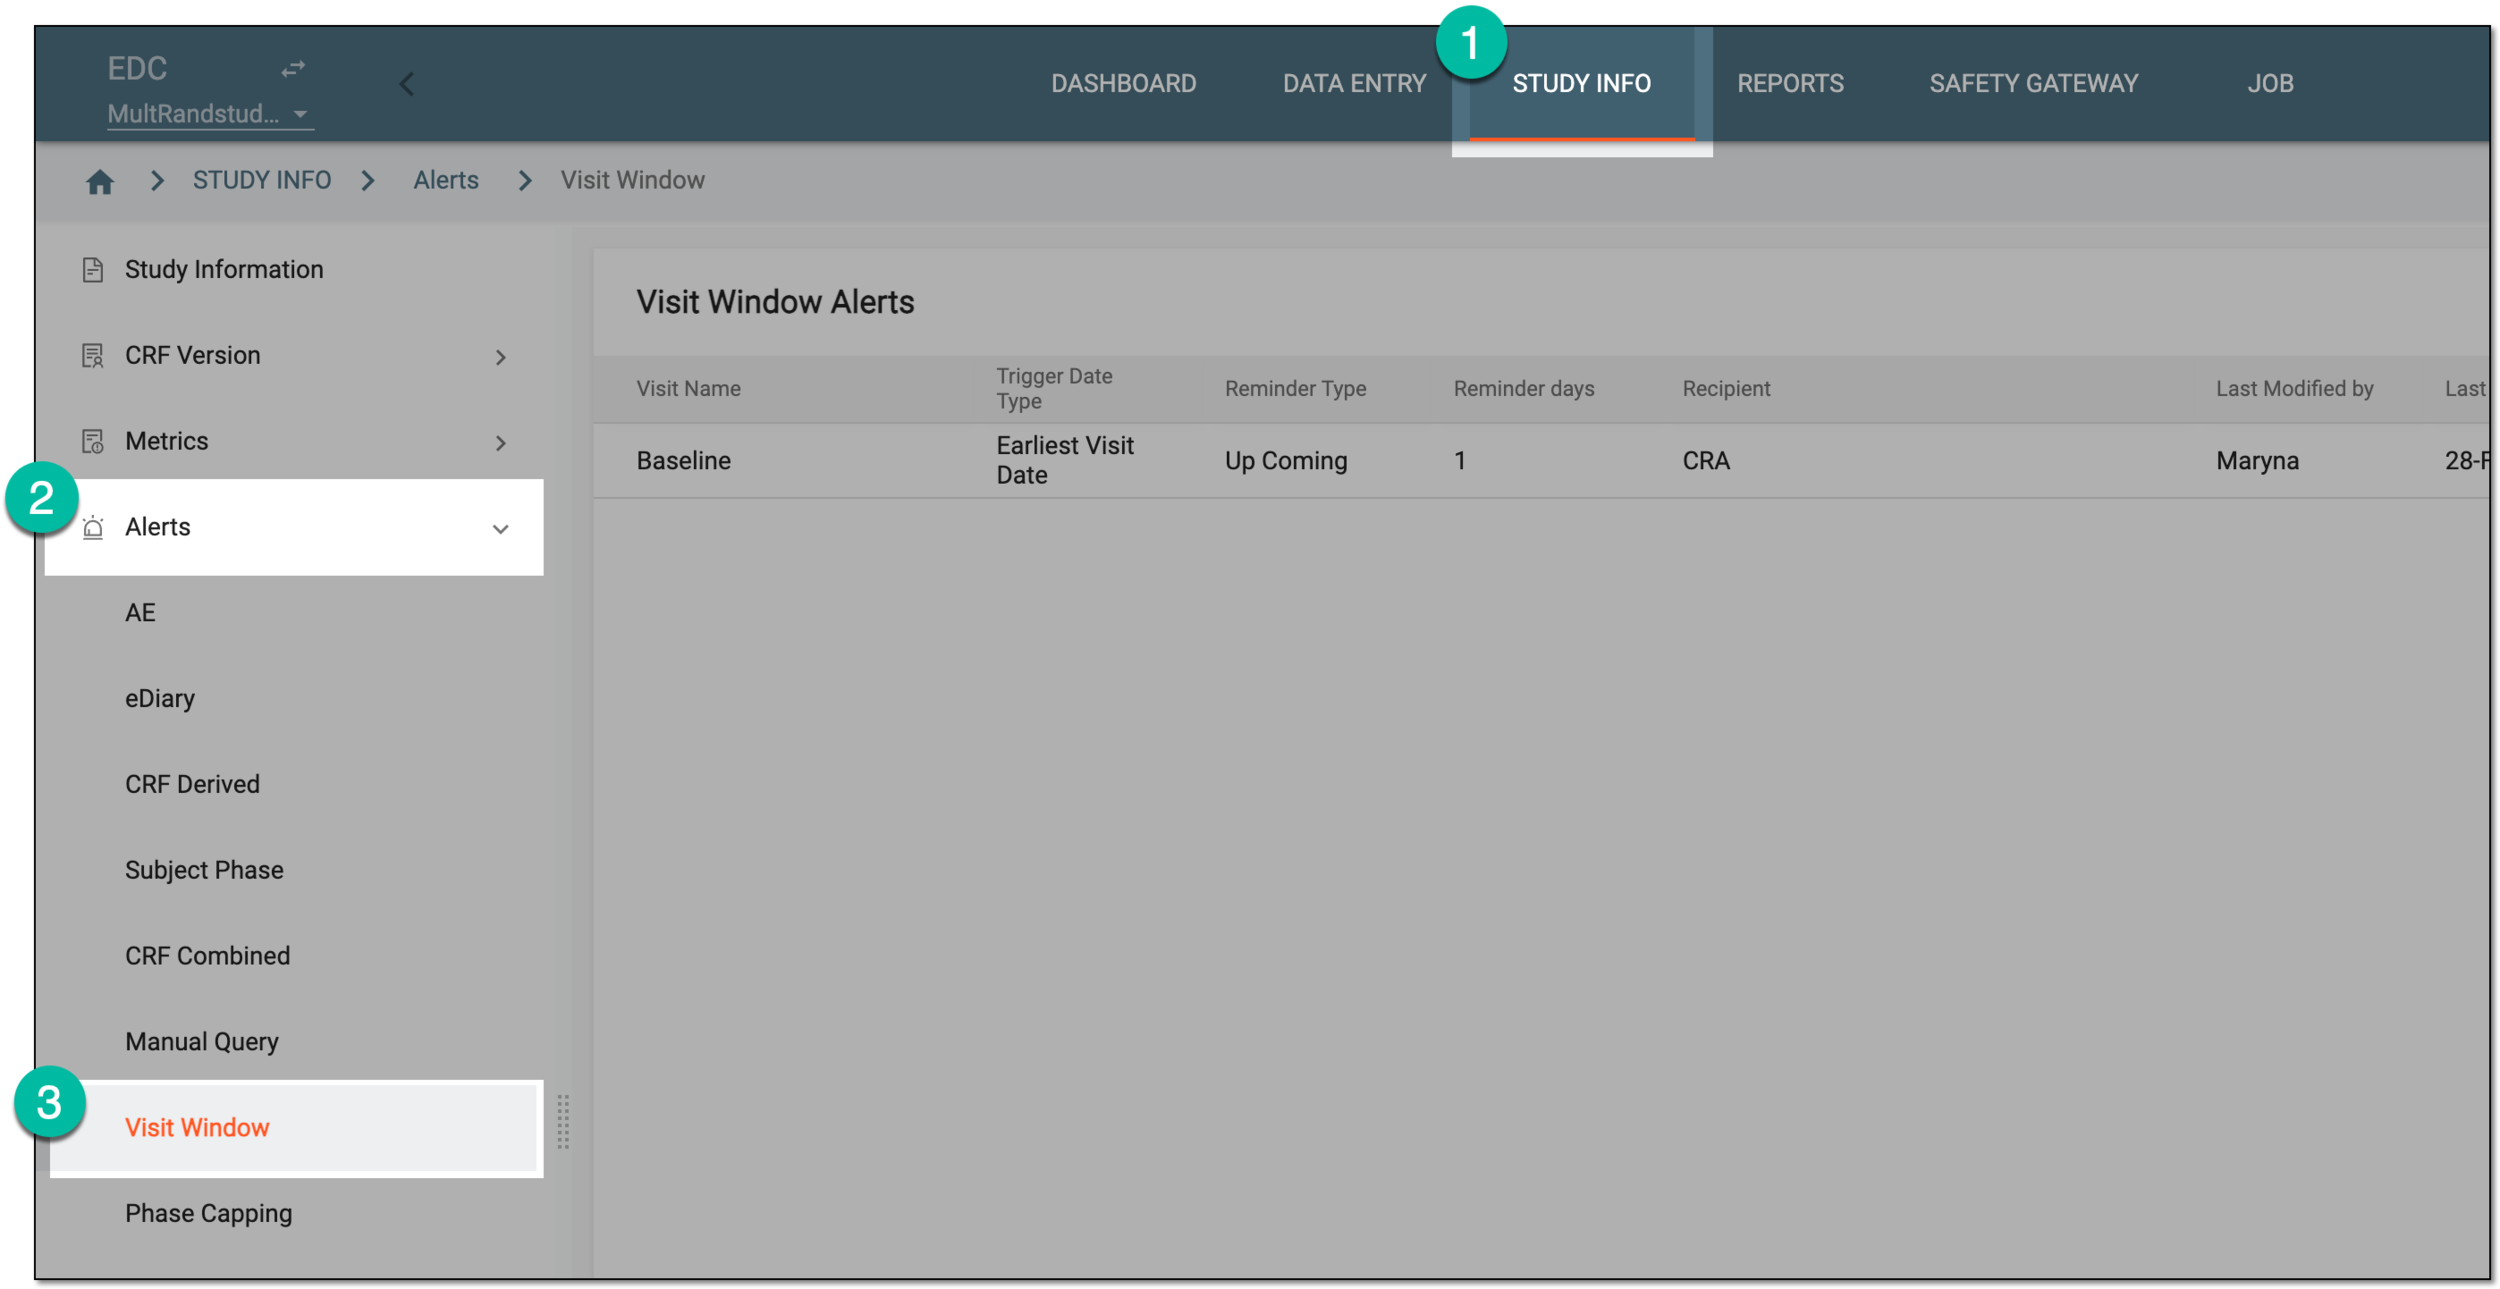Collapse sidebar using the back chevron
The height and width of the screenshot is (1289, 2500).
pos(406,84)
